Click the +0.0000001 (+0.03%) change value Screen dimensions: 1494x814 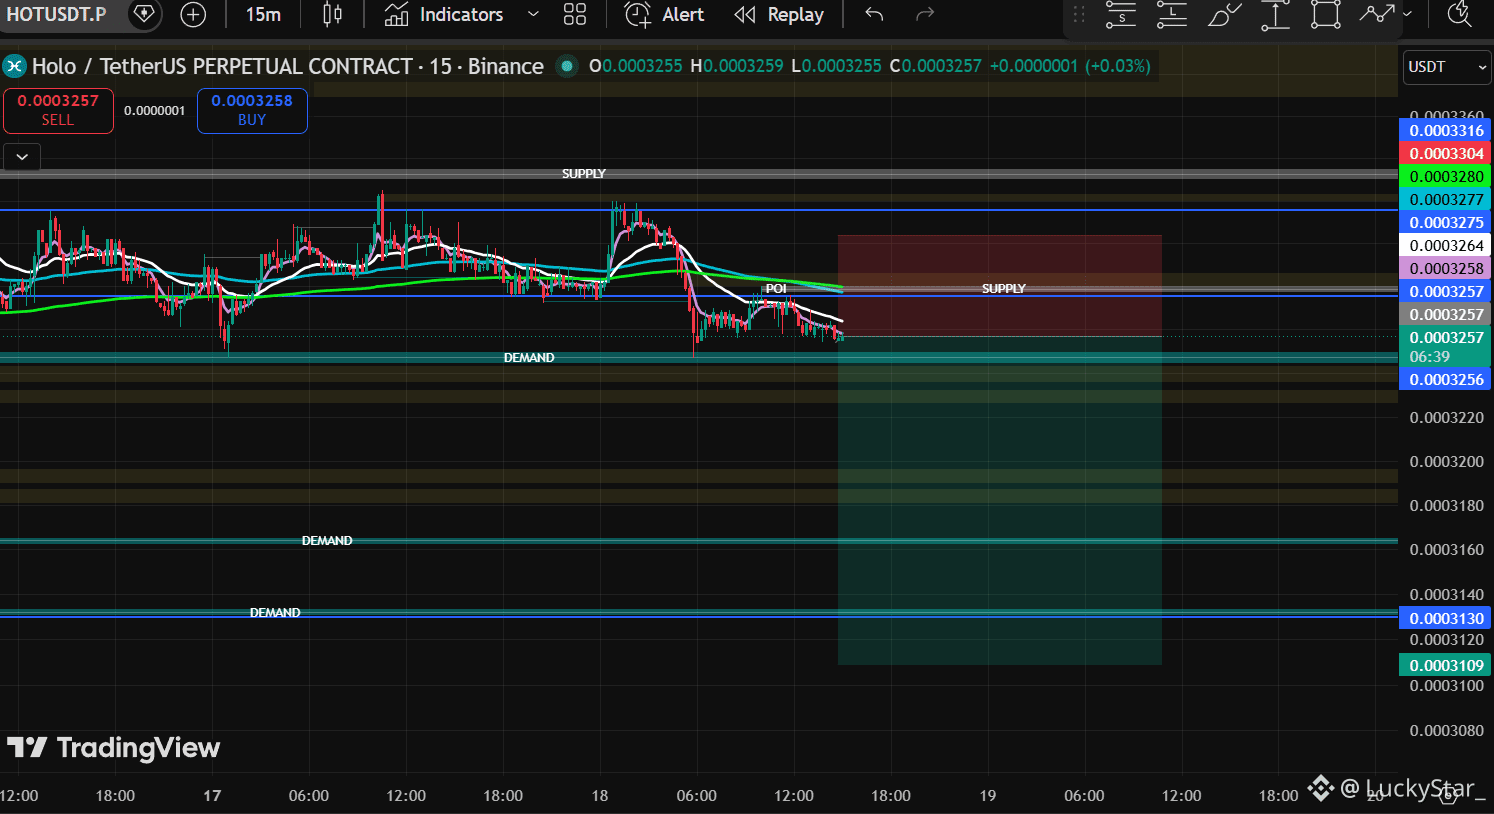(x=1070, y=67)
